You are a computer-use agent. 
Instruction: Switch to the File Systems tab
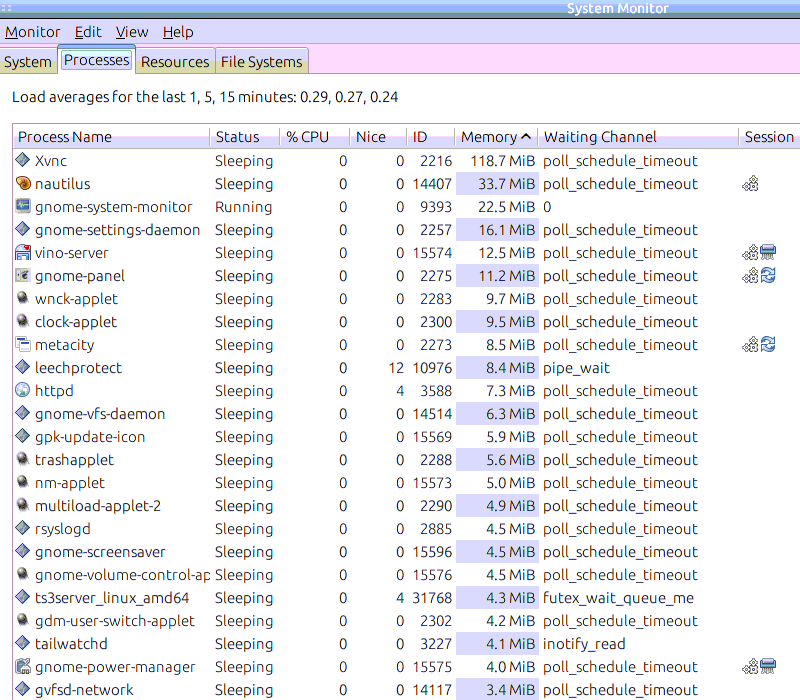pyautogui.click(x=261, y=62)
